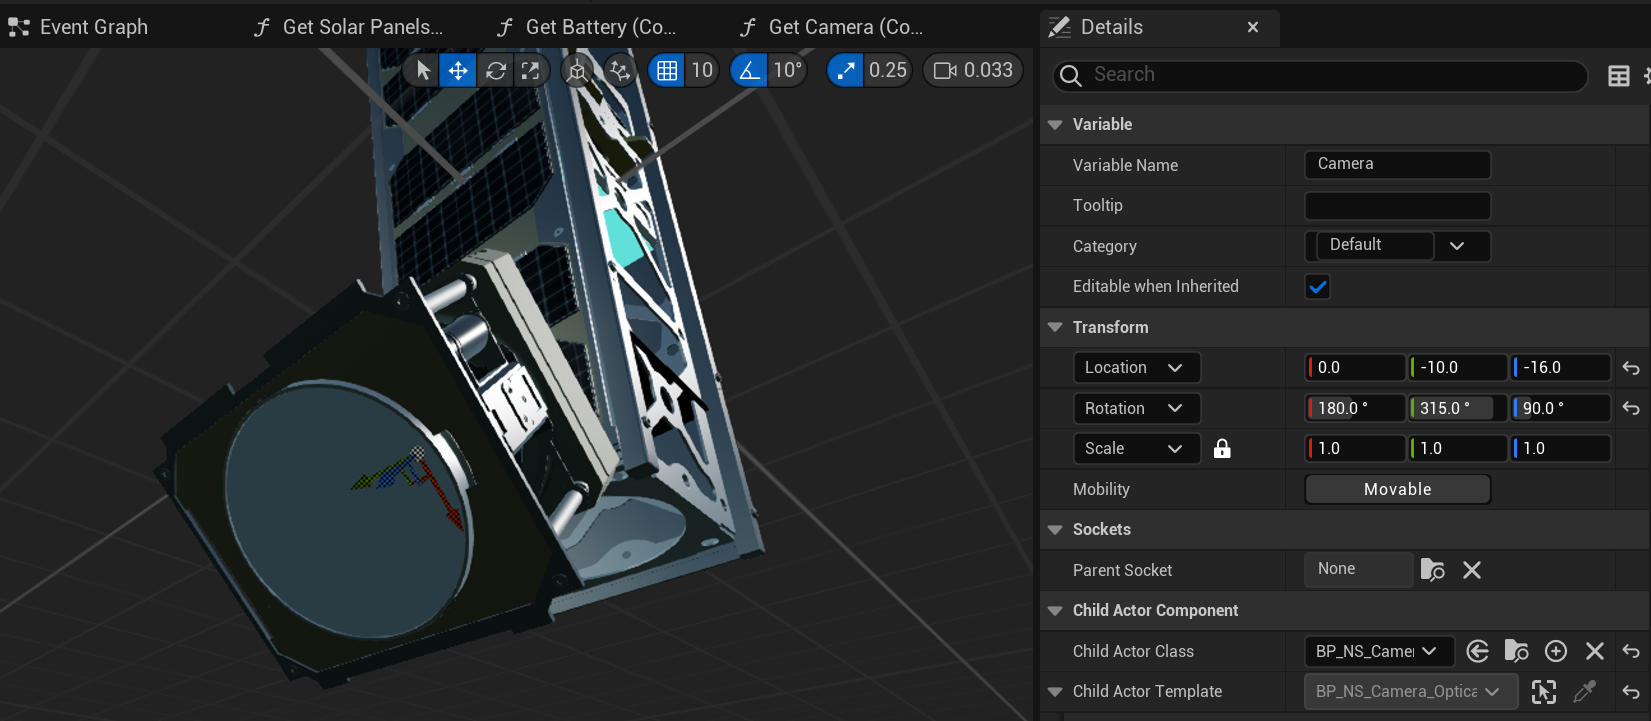Image resolution: width=1651 pixels, height=721 pixels.
Task: Clear the Parent Socket with X icon
Action: click(x=1472, y=570)
